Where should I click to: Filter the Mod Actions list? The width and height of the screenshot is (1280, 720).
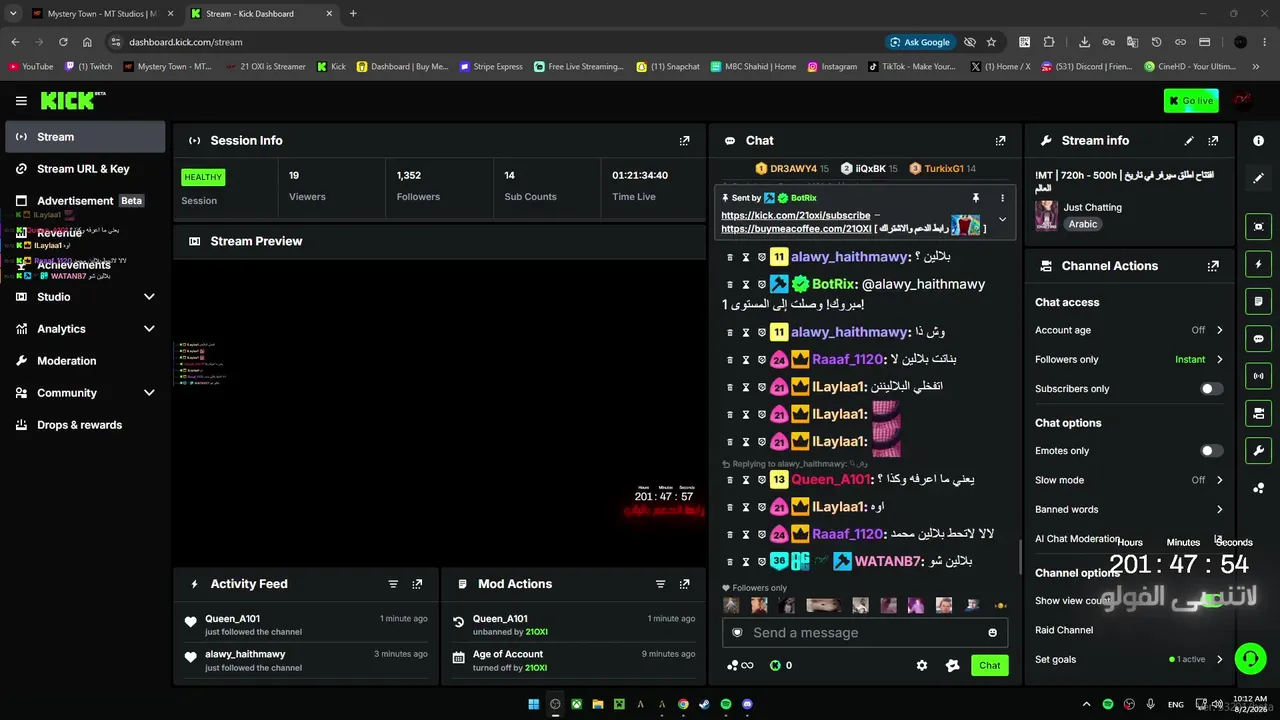pyautogui.click(x=660, y=584)
